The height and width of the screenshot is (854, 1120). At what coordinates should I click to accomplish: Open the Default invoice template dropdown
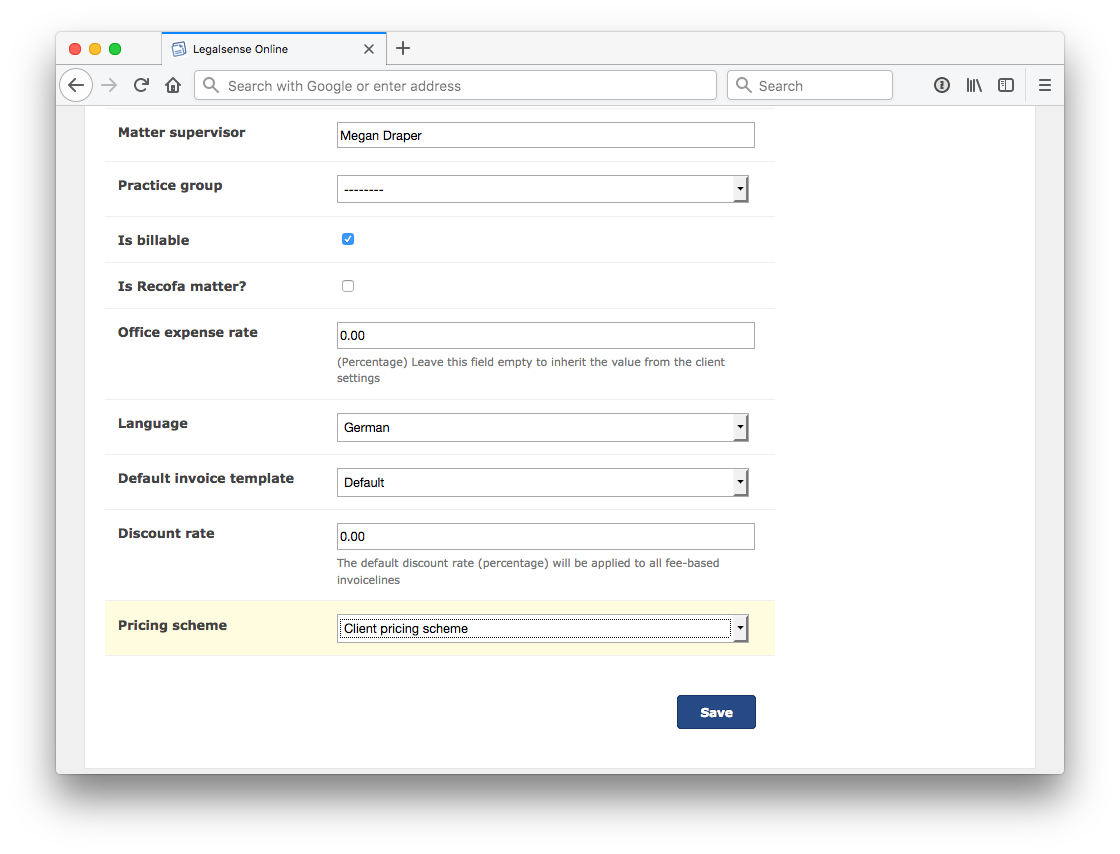[542, 482]
